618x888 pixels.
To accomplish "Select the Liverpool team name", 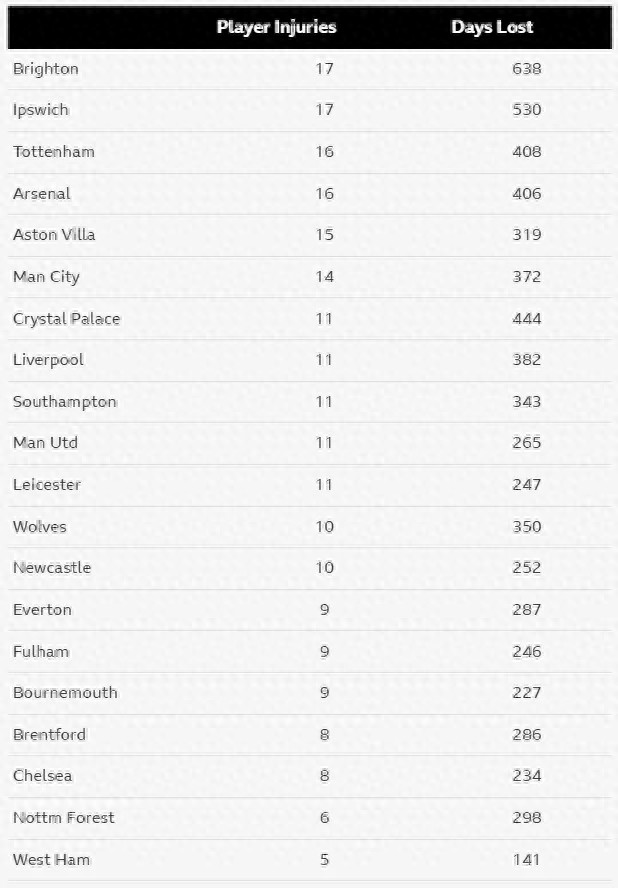I will [x=48, y=360].
